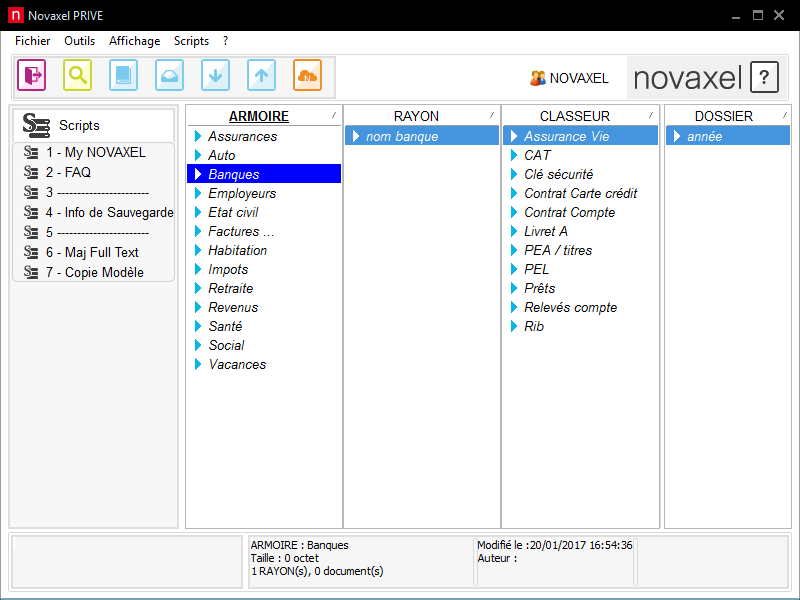Open the Fichier menu
This screenshot has width=800, height=600.
click(33, 41)
